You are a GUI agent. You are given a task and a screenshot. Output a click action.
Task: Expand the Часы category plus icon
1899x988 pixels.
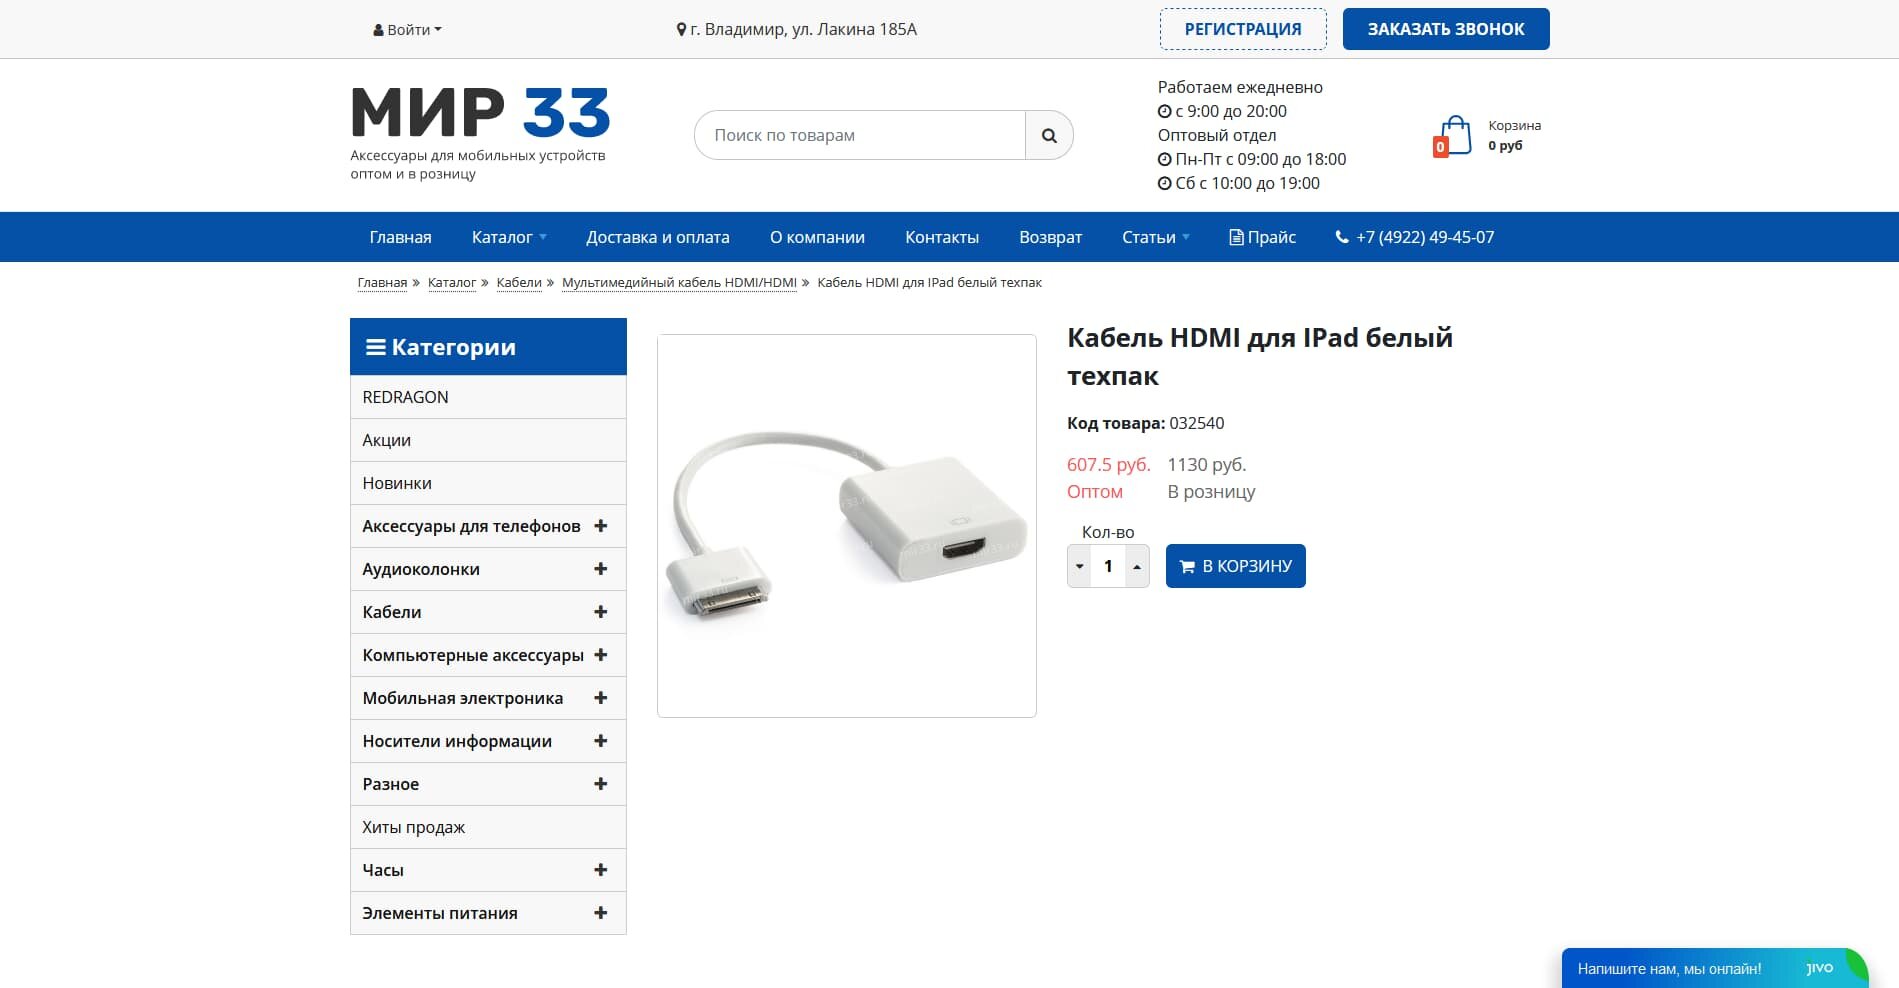[600, 870]
